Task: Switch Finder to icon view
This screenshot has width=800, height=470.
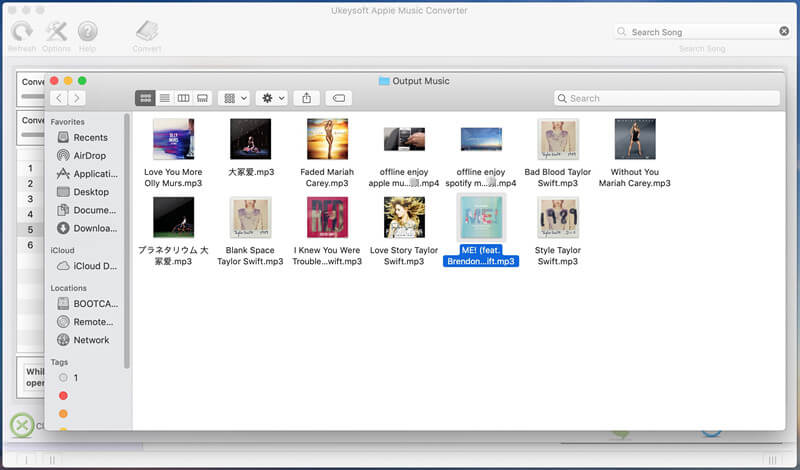Action: point(145,98)
